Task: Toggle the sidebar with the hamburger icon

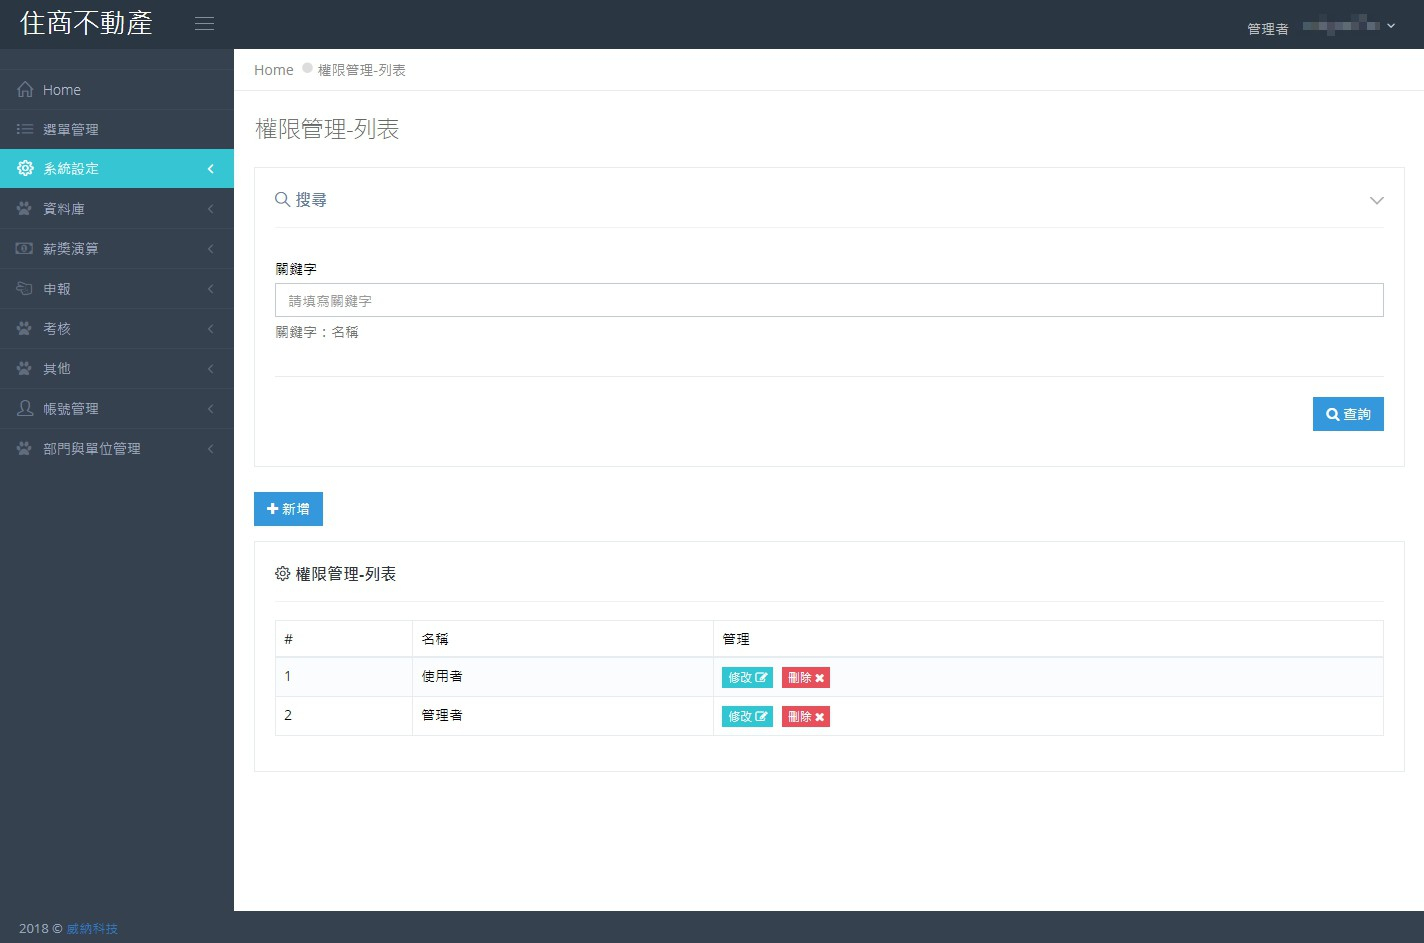Action: (205, 23)
